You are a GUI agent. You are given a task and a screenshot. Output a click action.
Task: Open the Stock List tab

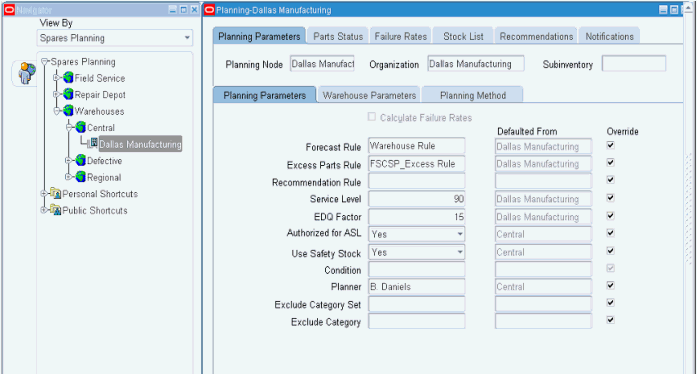click(463, 36)
